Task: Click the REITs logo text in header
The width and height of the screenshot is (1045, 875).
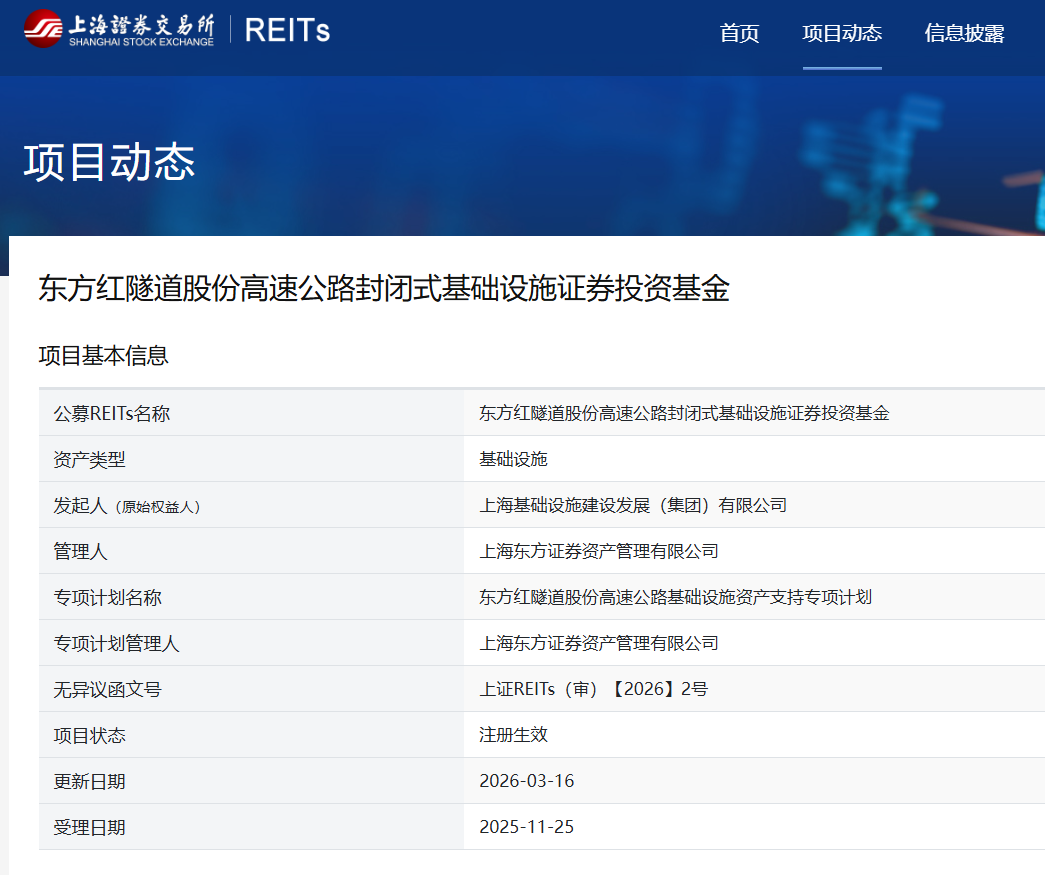Action: click(x=287, y=30)
